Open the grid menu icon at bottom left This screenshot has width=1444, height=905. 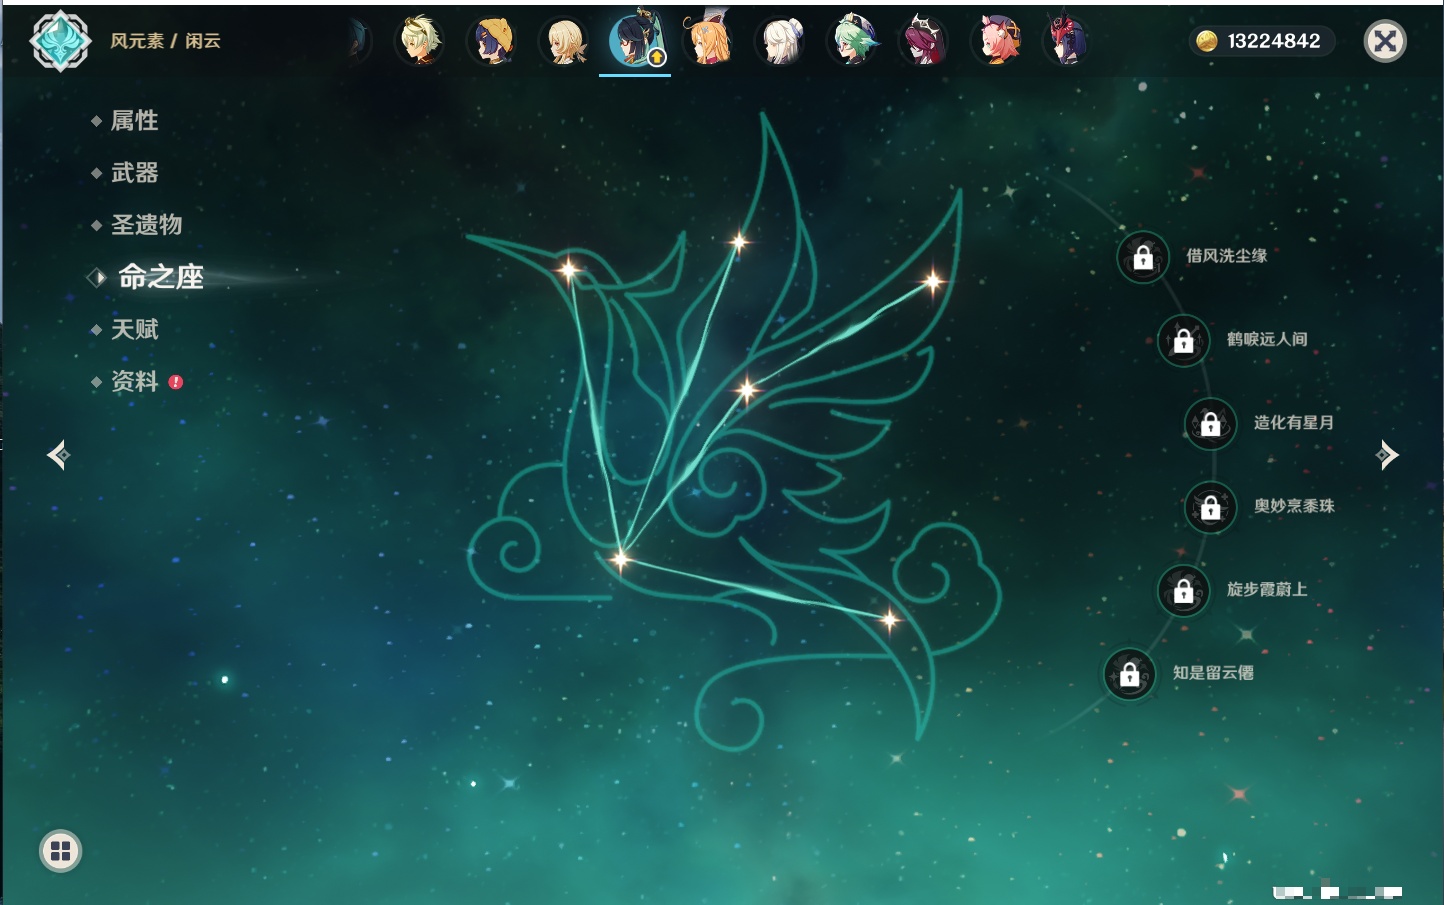pyautogui.click(x=60, y=851)
